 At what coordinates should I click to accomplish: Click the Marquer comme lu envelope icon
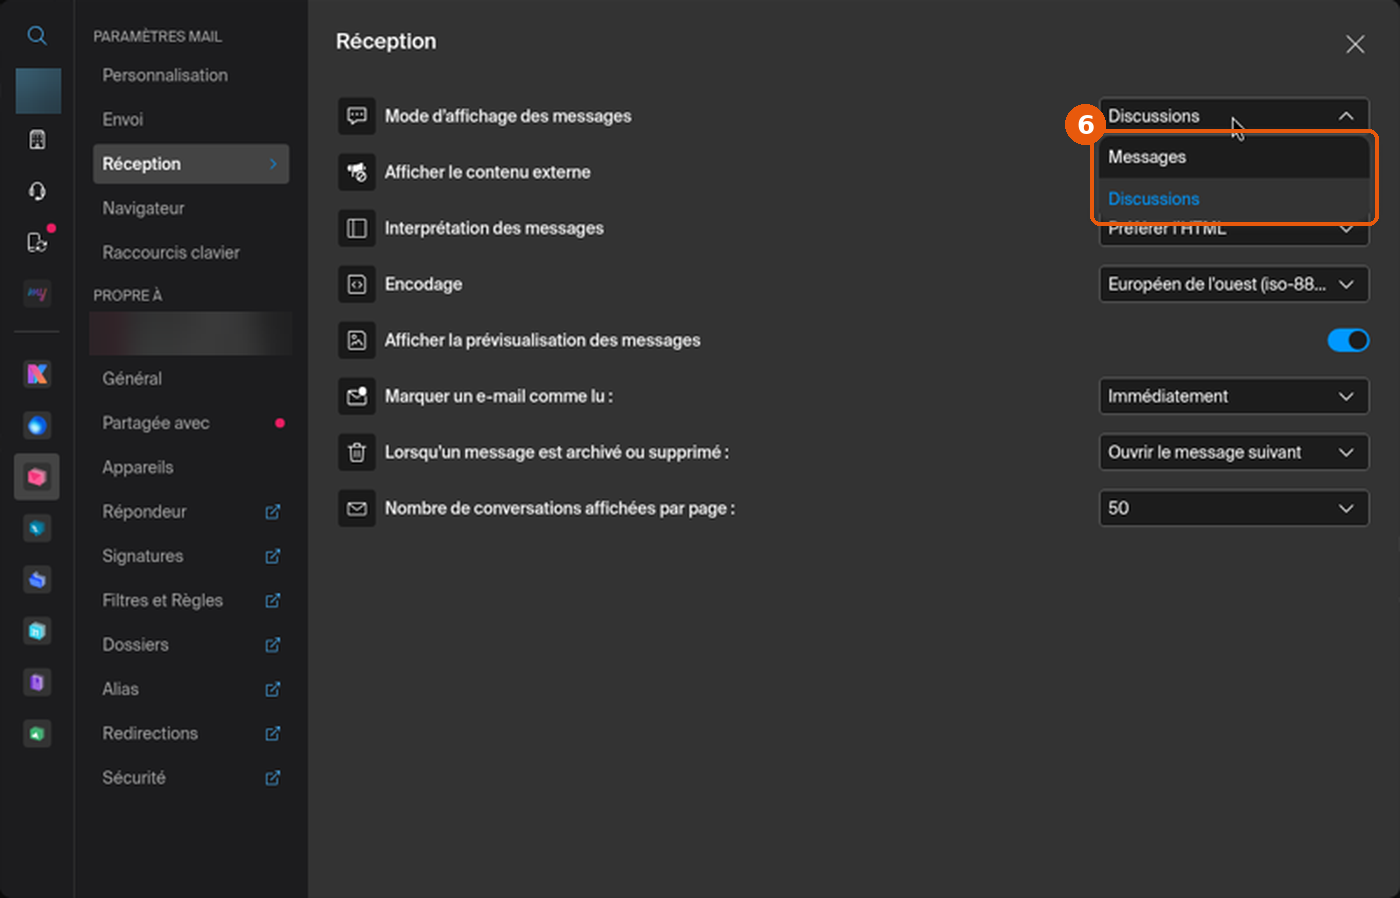pyautogui.click(x=357, y=396)
